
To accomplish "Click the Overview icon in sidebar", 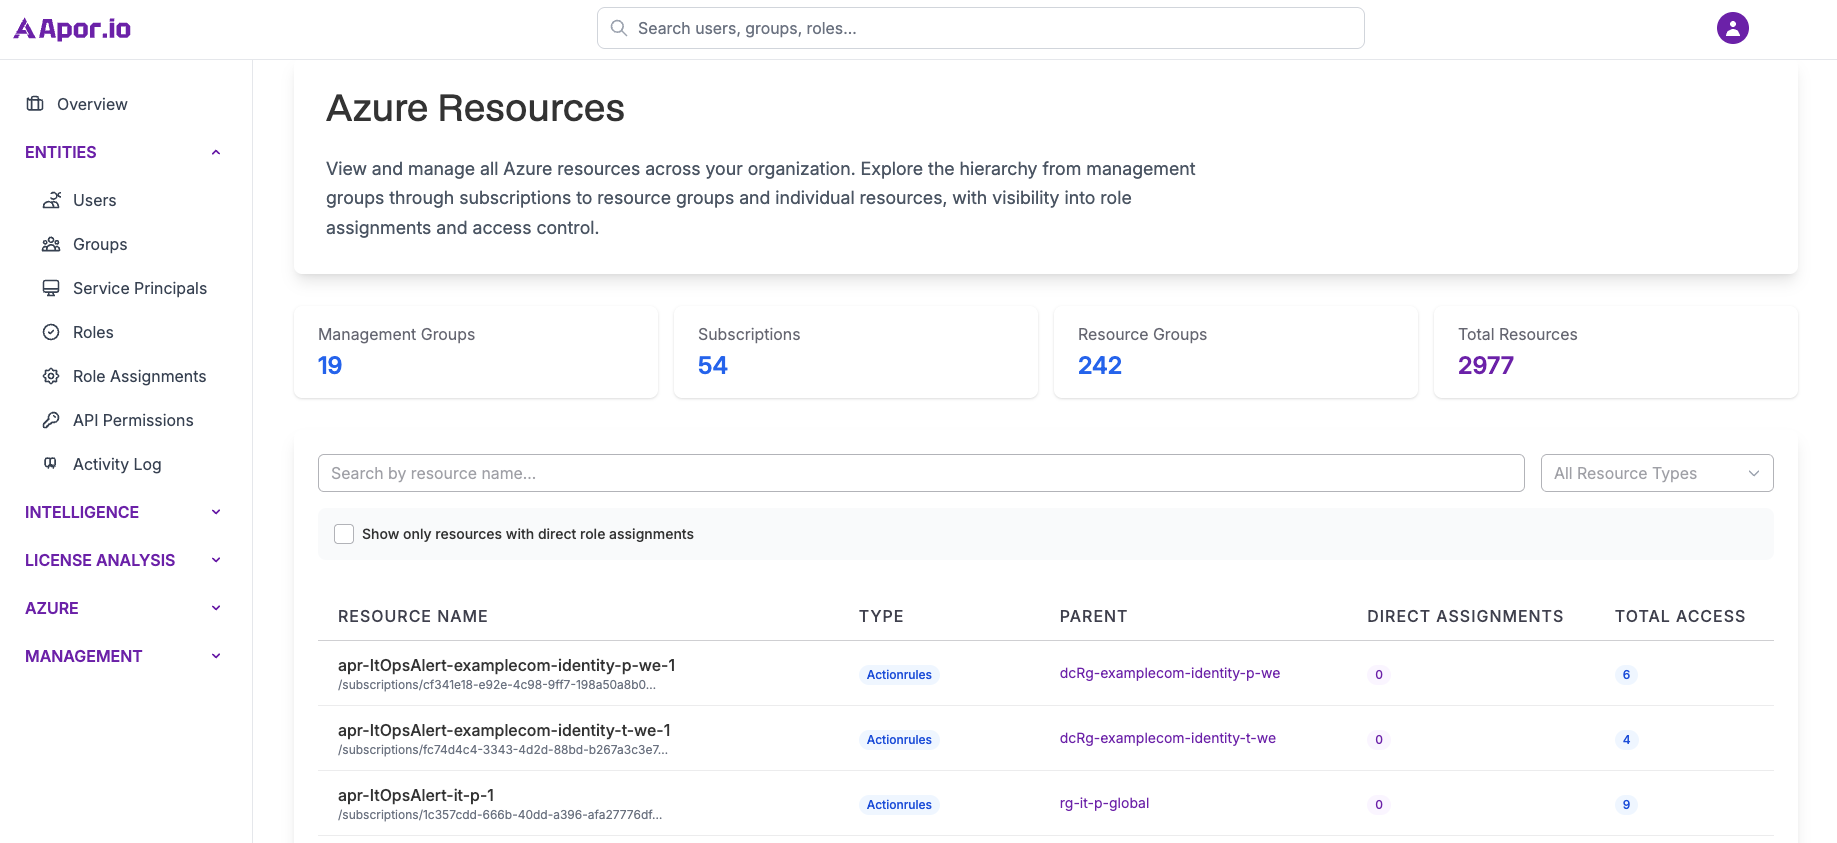I will tap(35, 104).
